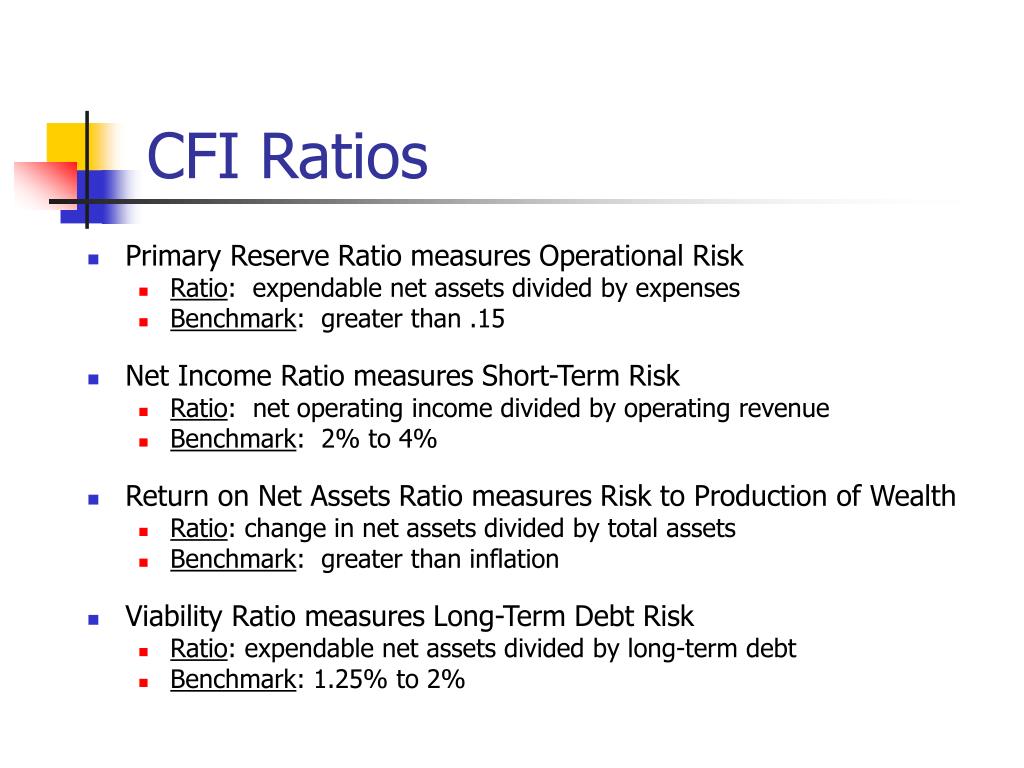
Task: Click red bullet next to 'greater than inflation'
Action: coord(144,562)
